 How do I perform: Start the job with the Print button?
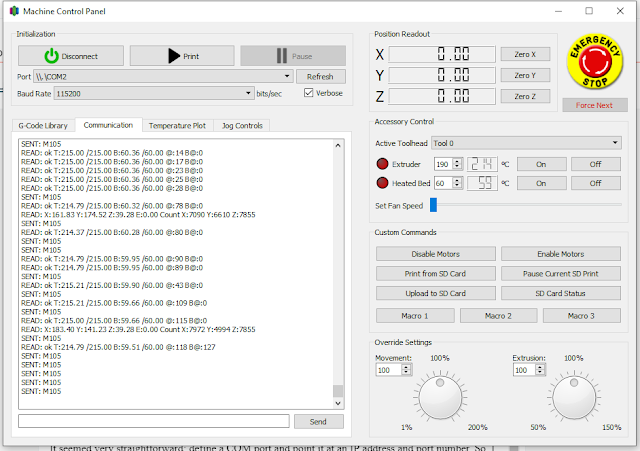[x=182, y=56]
